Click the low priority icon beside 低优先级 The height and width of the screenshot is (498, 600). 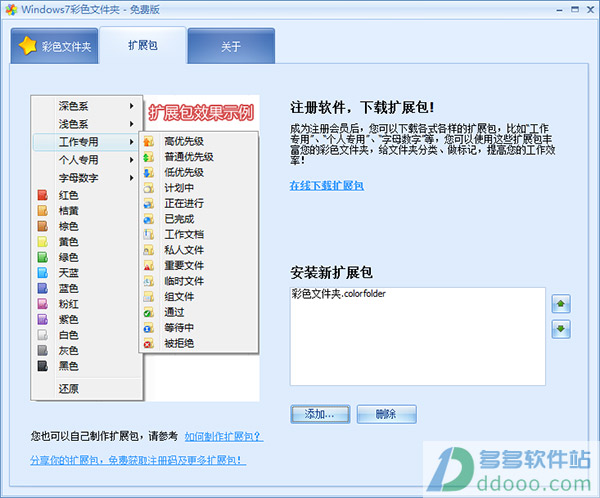148,172
